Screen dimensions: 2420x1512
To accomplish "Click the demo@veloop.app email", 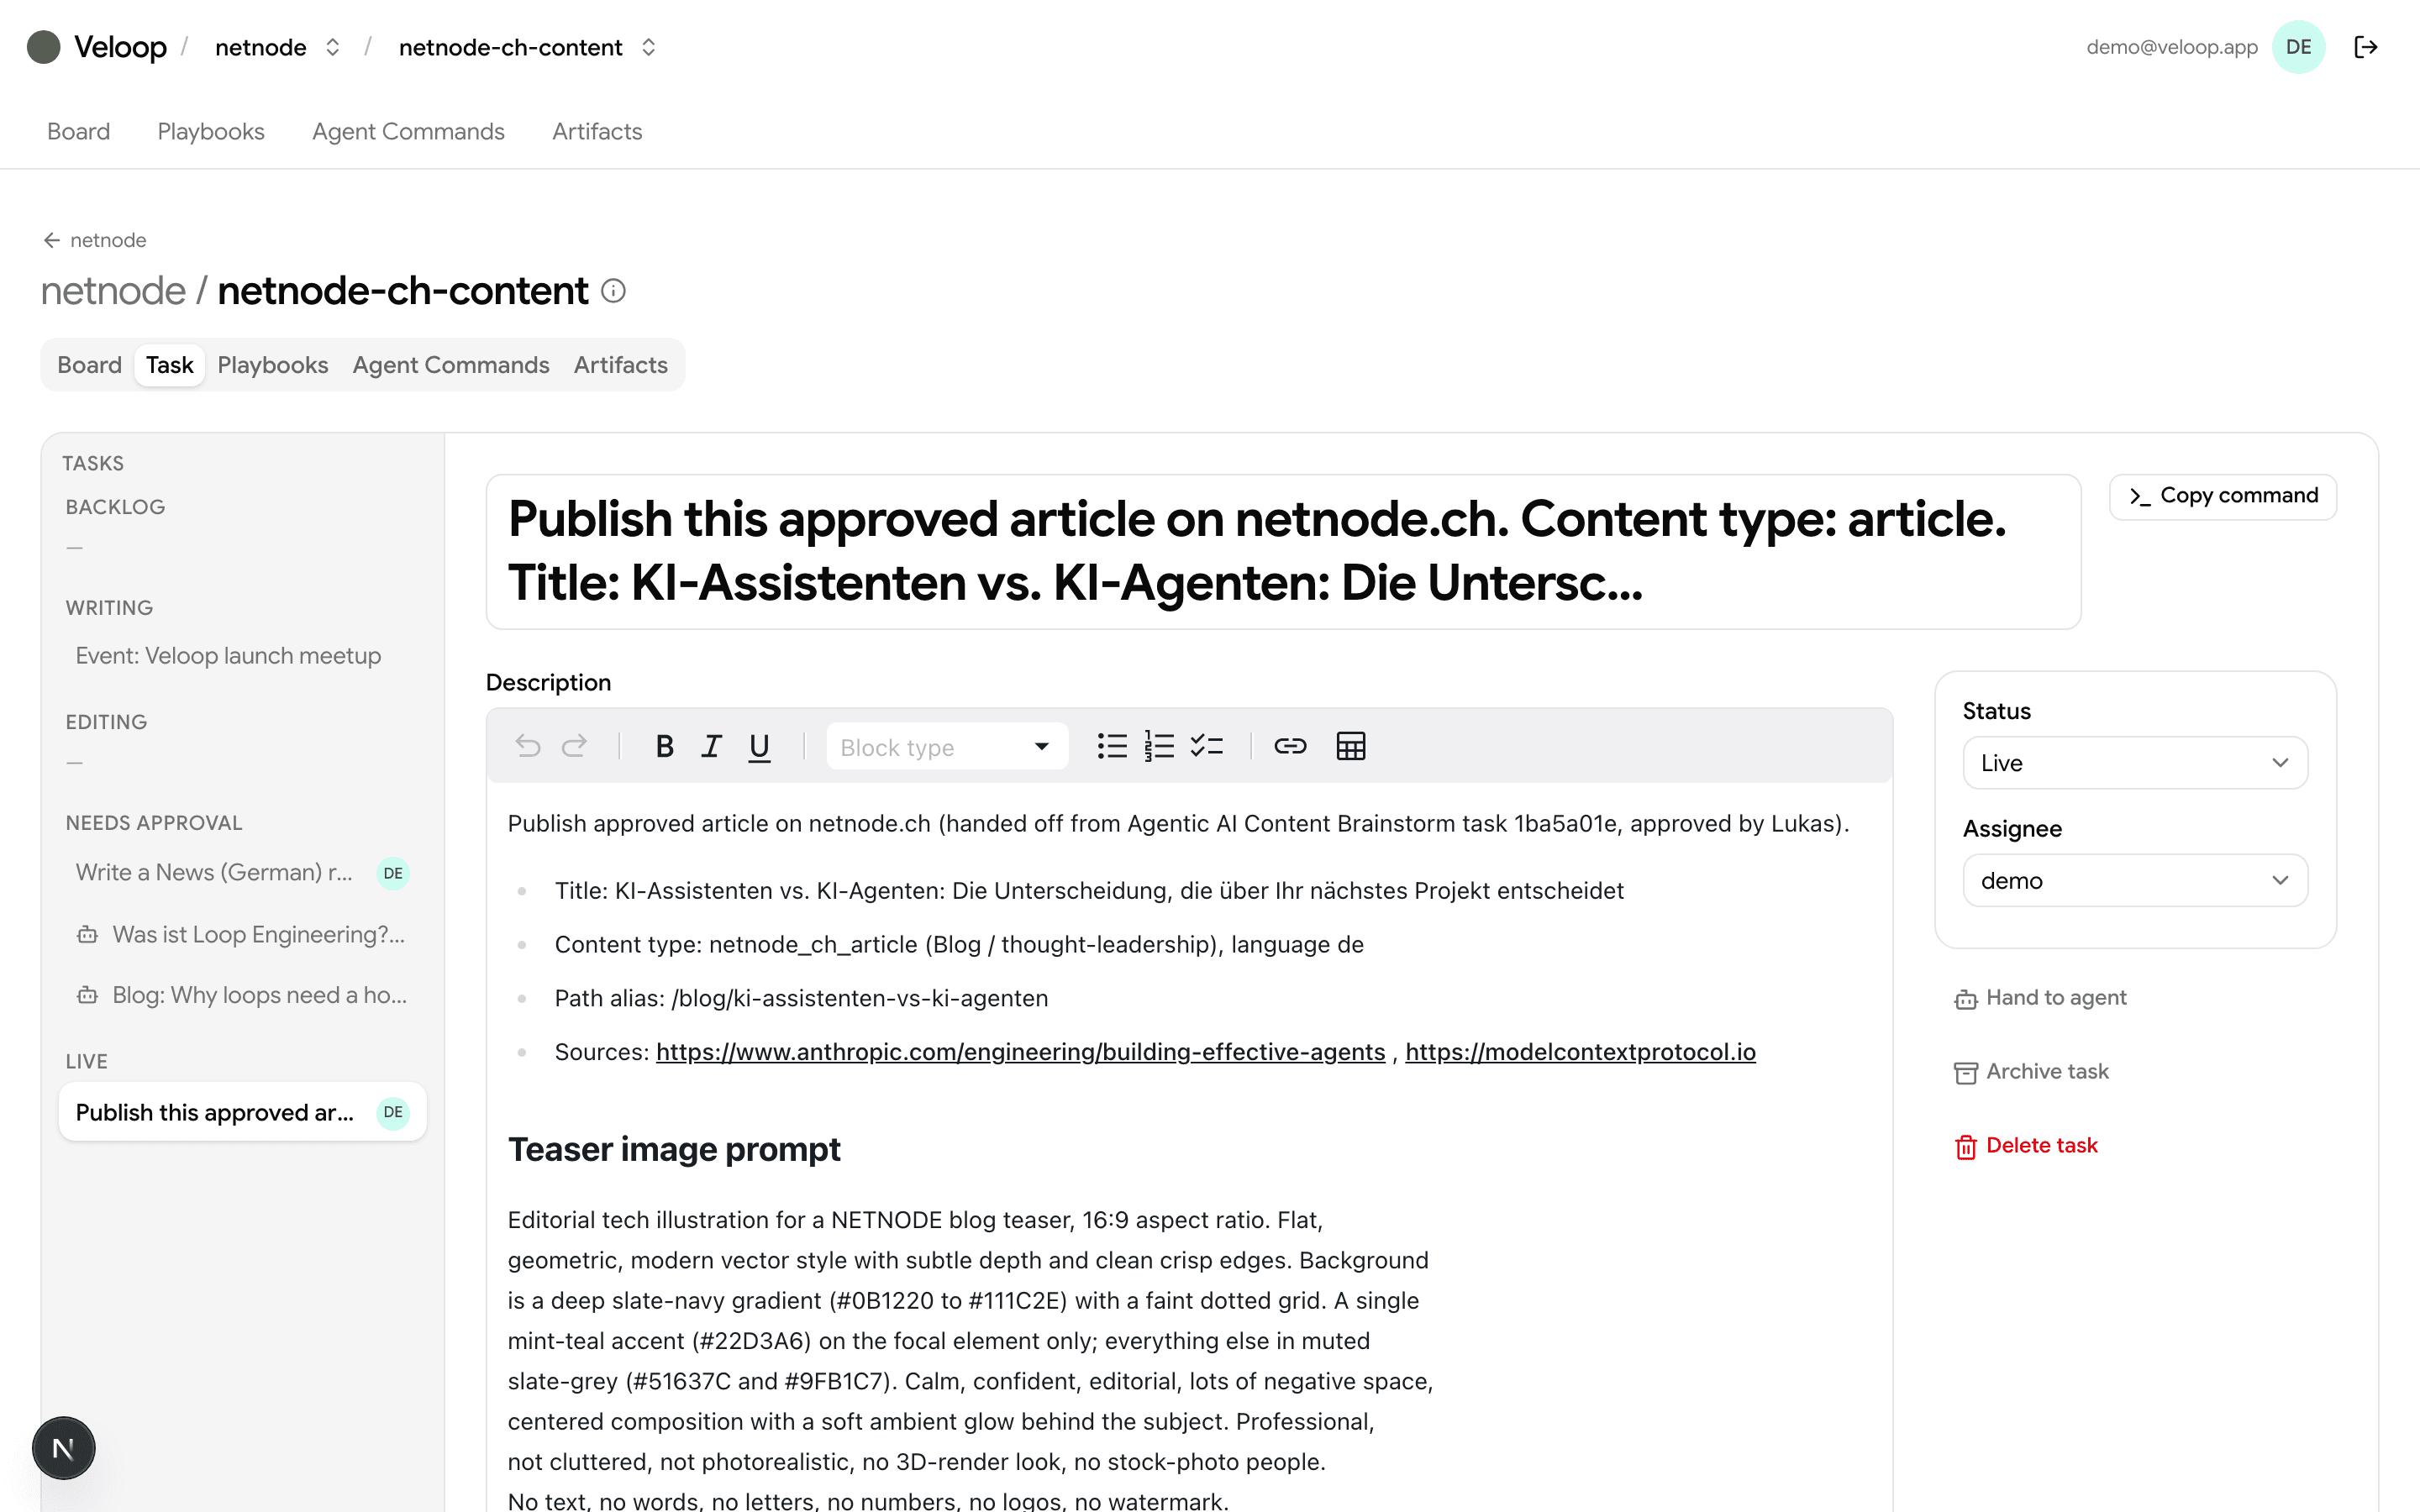I will [x=2172, y=47].
